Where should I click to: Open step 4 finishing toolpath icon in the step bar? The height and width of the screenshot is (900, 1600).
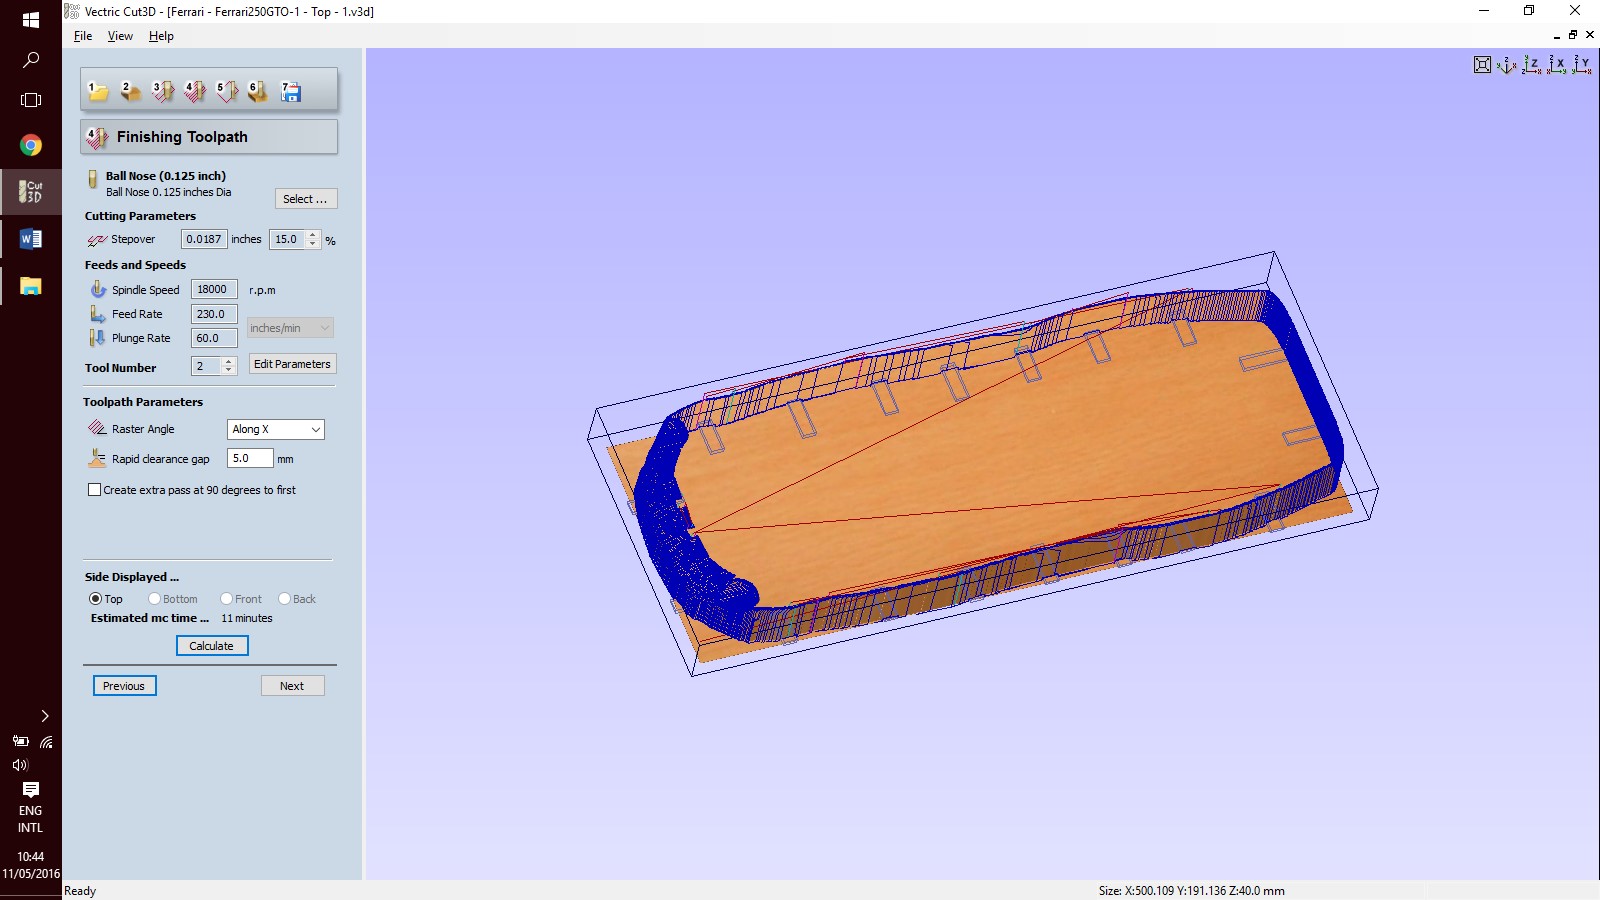(195, 91)
